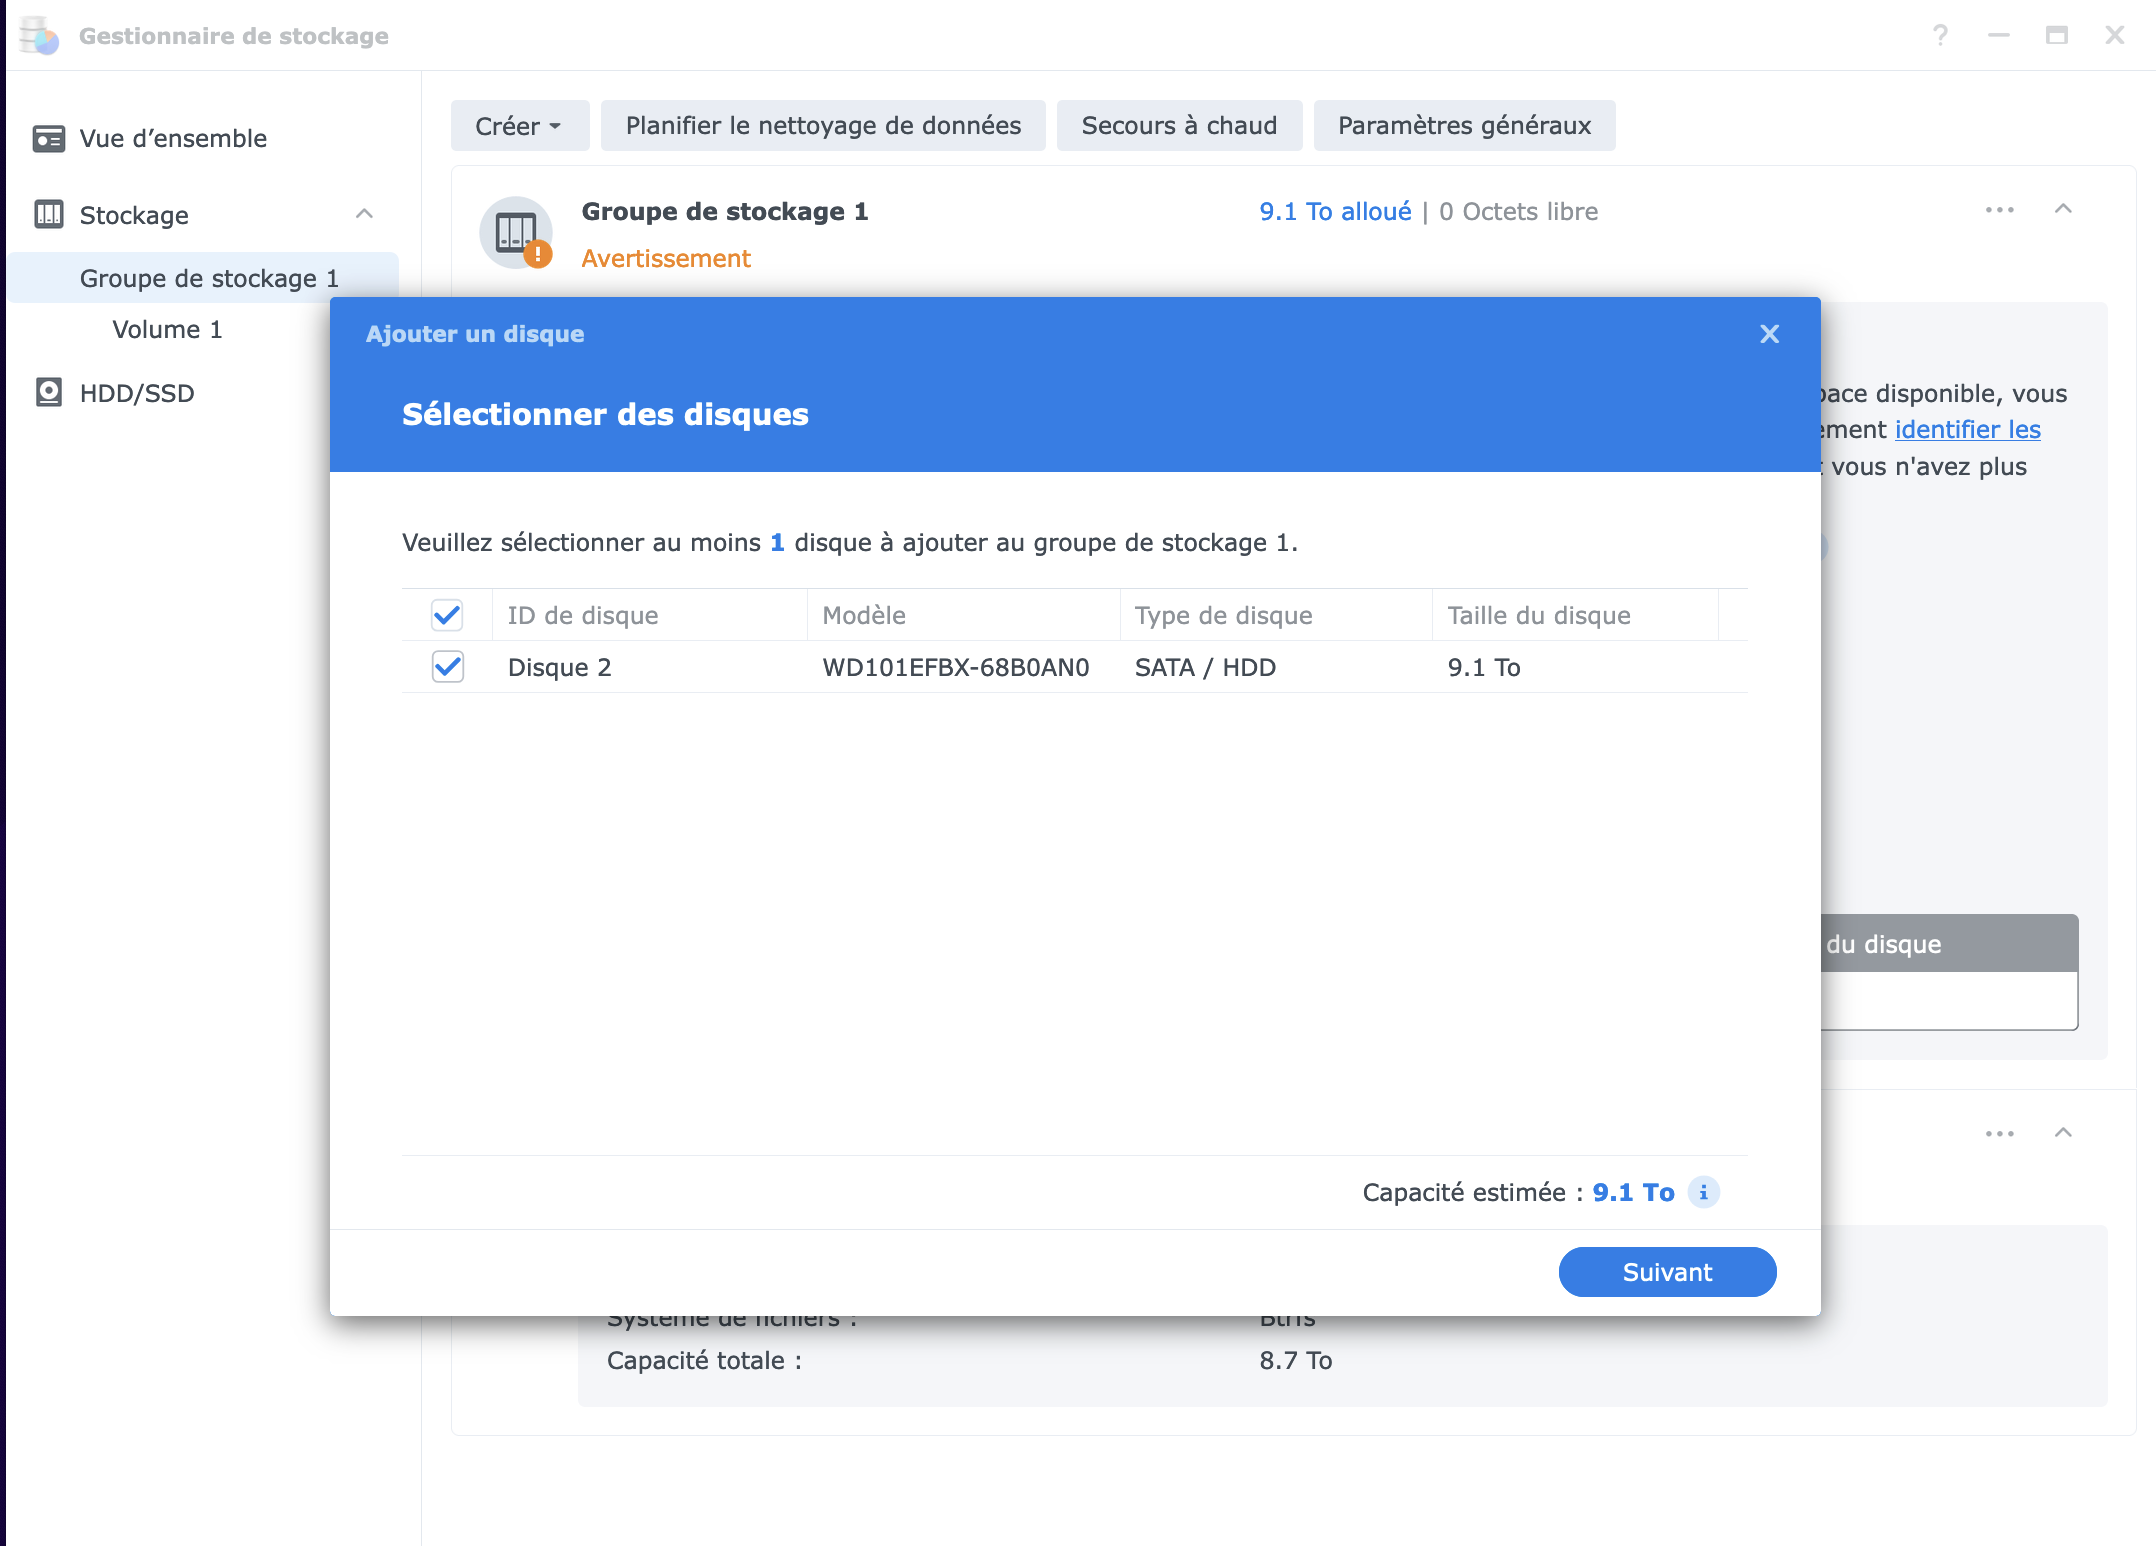
Task: Click the Storage Manager app icon
Action: coord(40,36)
